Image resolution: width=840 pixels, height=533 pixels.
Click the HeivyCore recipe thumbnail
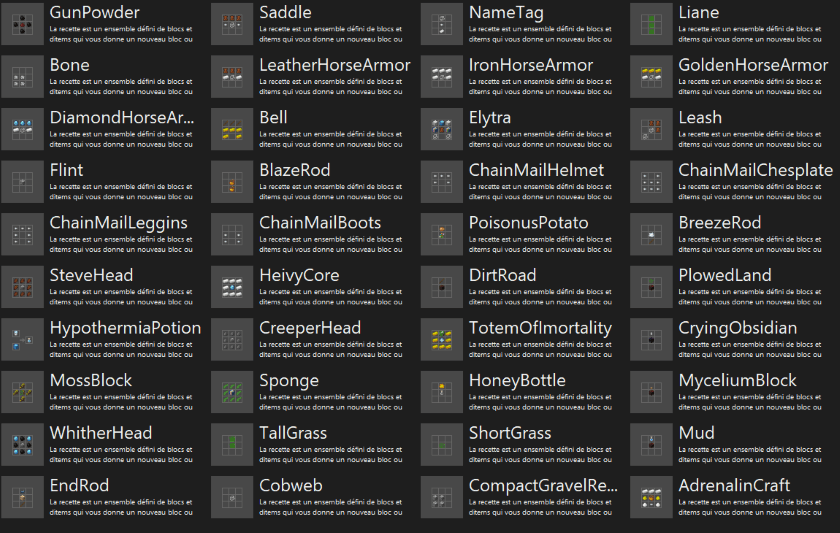[x=232, y=287]
